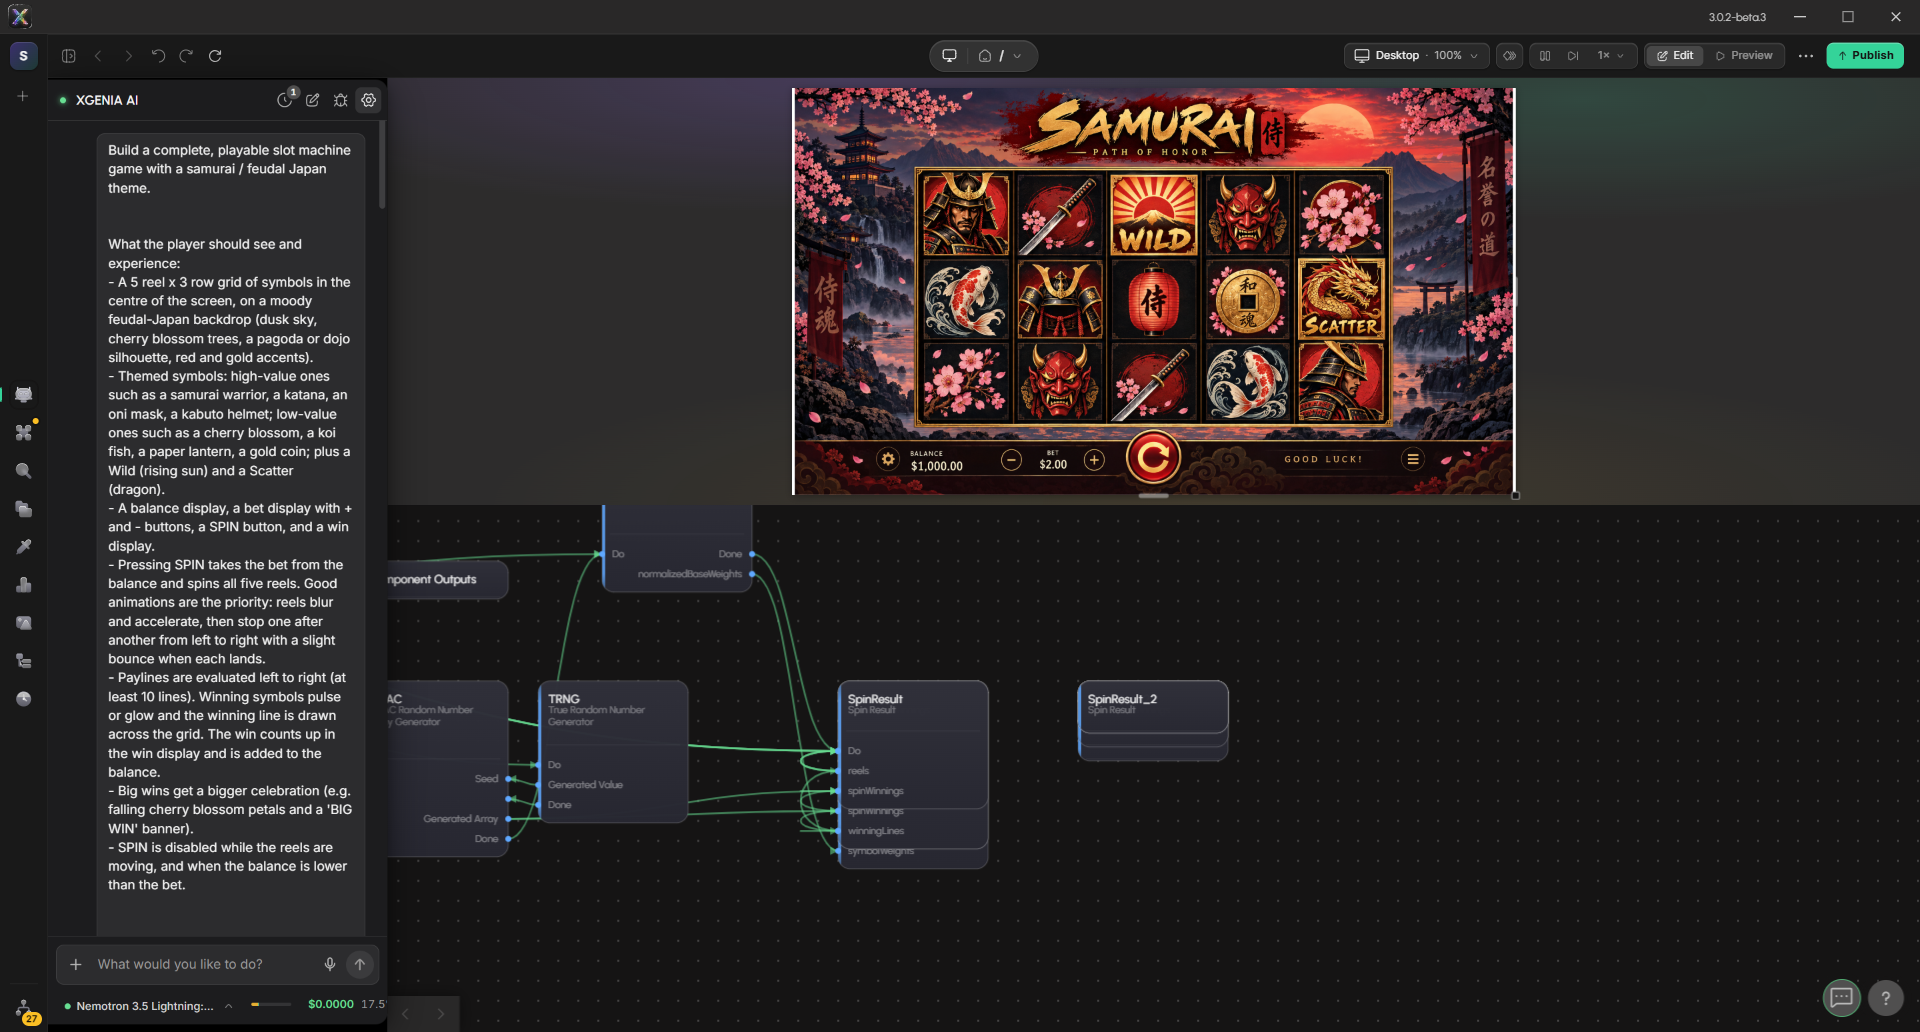The image size is (1920, 1032).
Task: Click the chat panel vertical scrollbar
Action: click(382, 165)
